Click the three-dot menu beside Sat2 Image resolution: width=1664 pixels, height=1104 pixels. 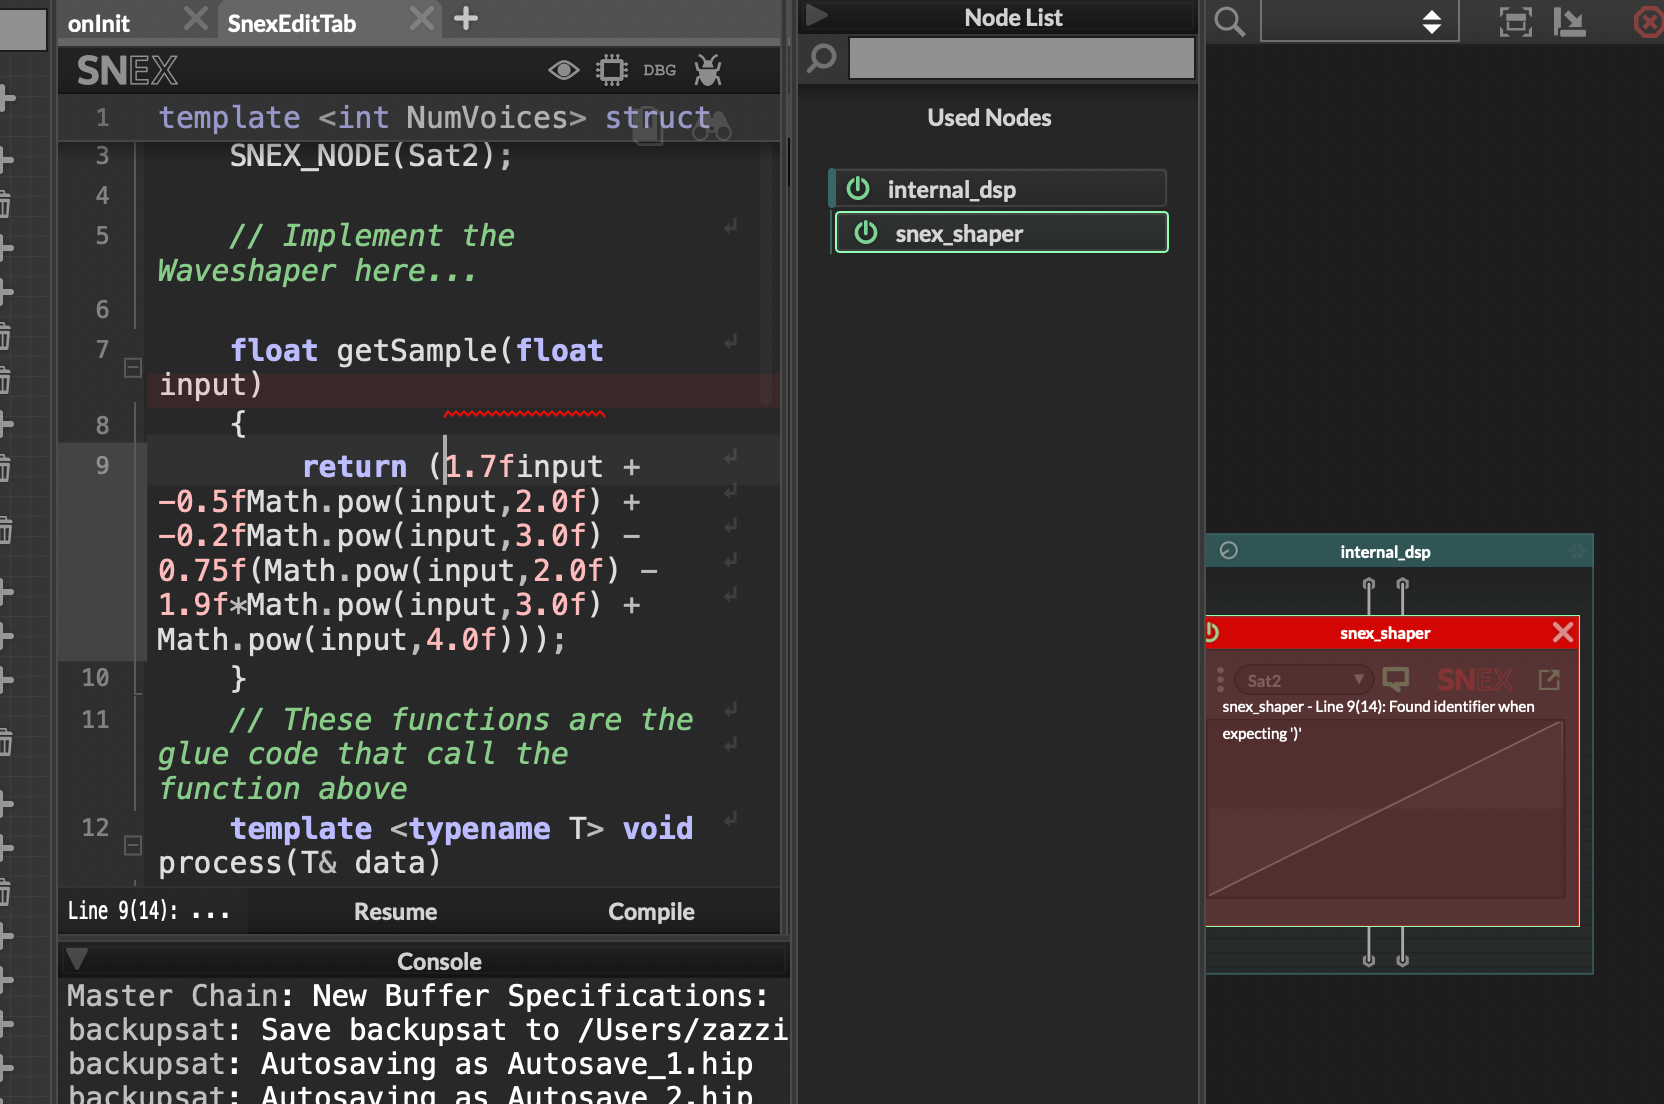1220,680
